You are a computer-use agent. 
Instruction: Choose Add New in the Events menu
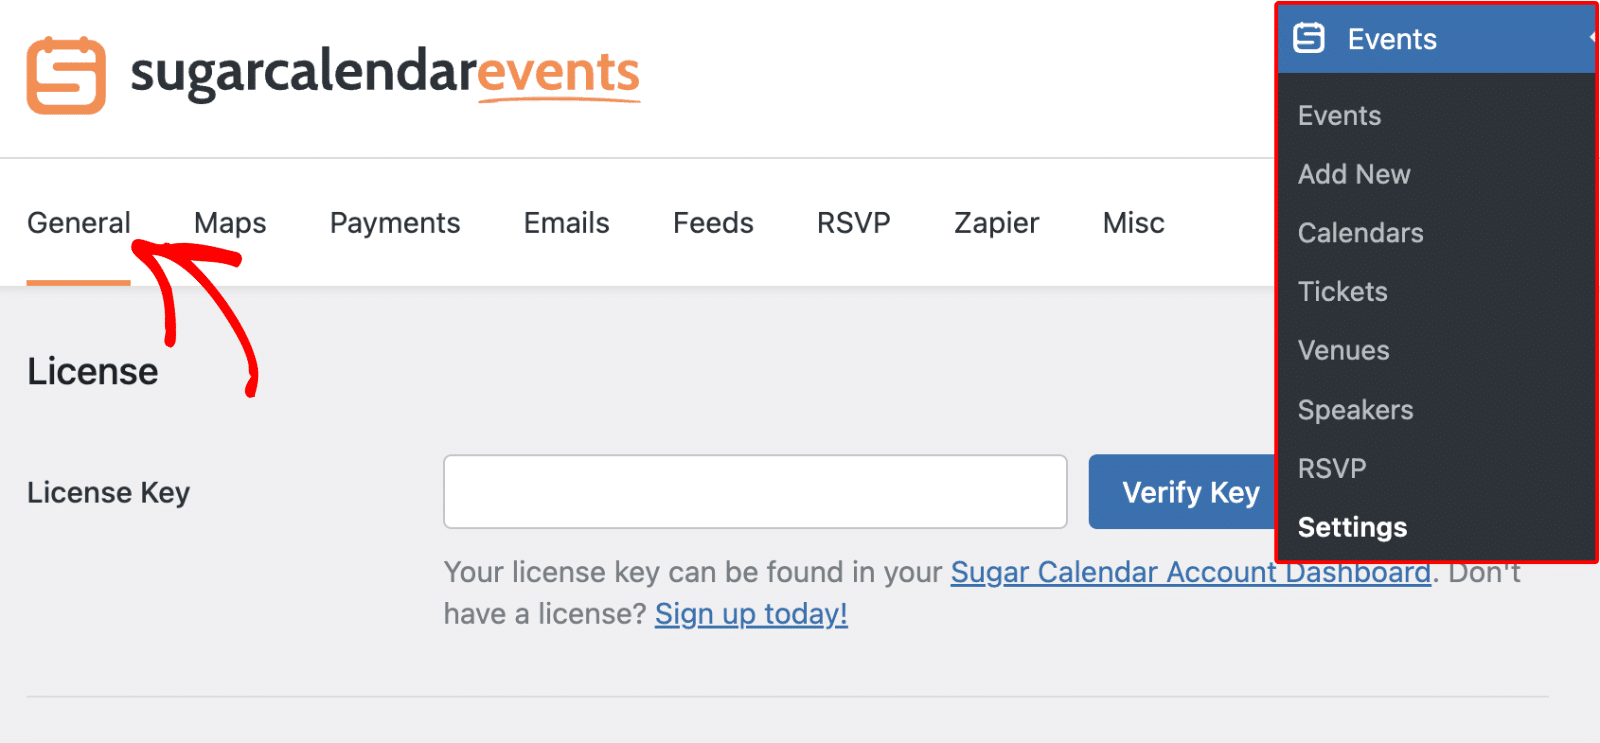pos(1355,174)
